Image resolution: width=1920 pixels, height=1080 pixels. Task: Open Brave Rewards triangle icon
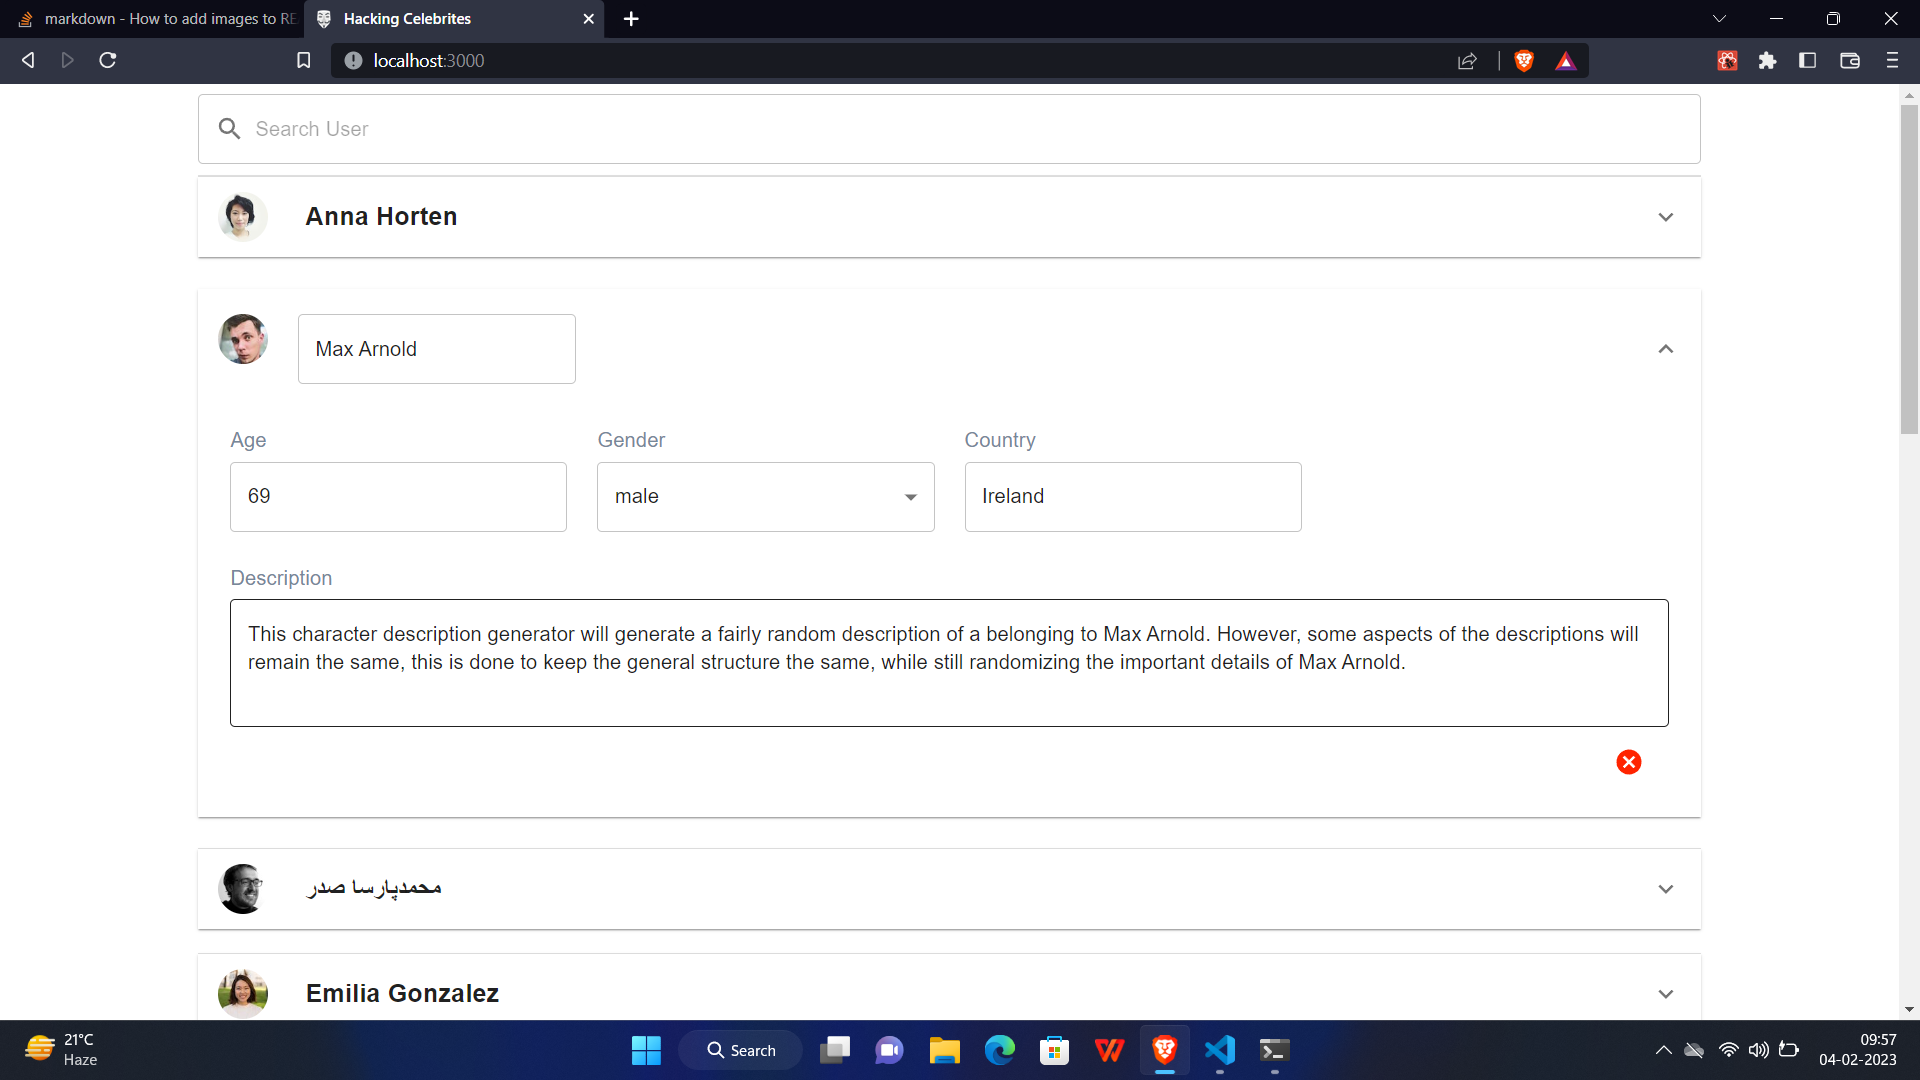pyautogui.click(x=1566, y=60)
